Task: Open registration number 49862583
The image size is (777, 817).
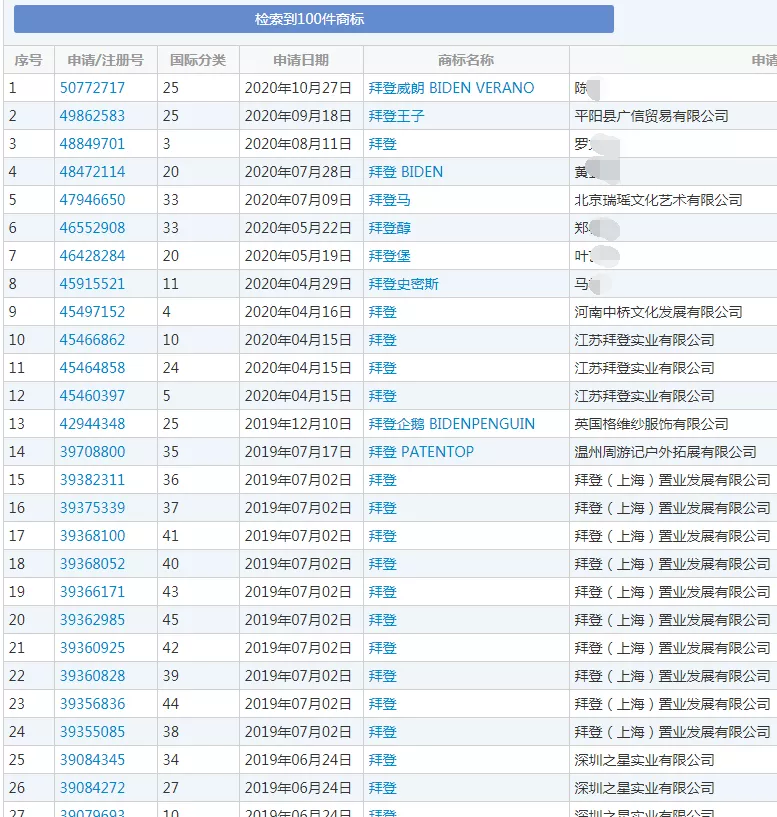Action: (92, 116)
